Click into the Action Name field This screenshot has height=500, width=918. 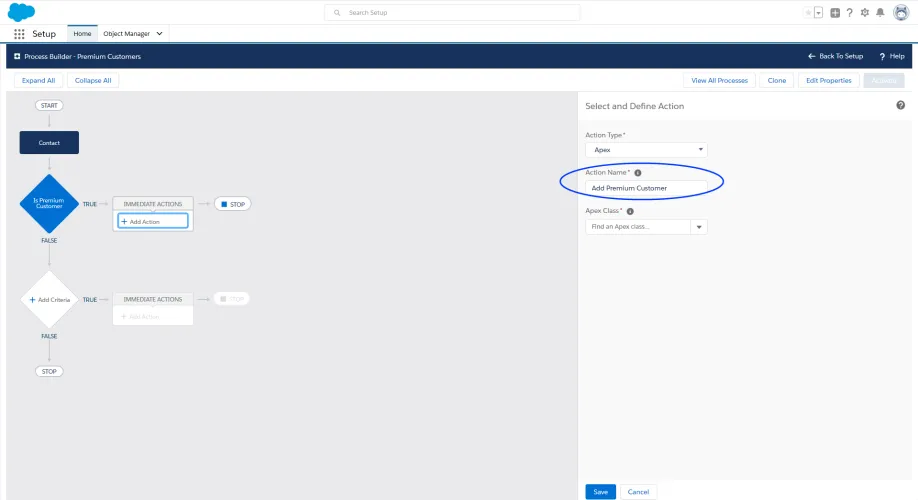(x=646, y=188)
